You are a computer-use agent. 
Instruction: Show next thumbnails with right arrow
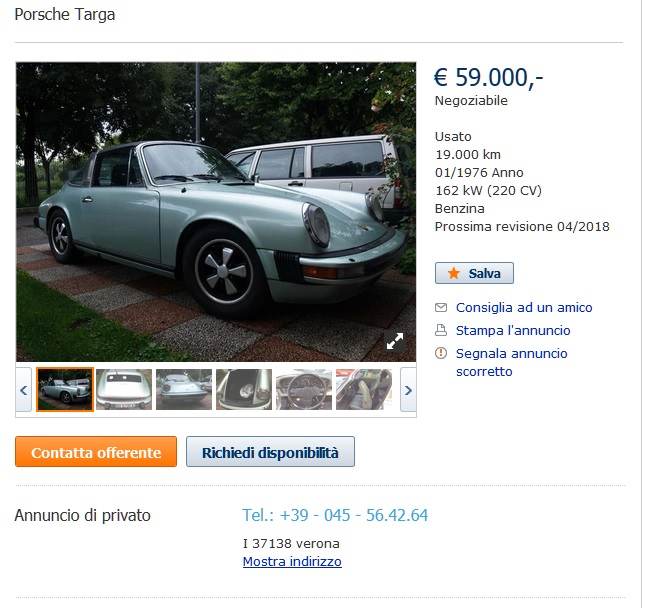(x=408, y=390)
